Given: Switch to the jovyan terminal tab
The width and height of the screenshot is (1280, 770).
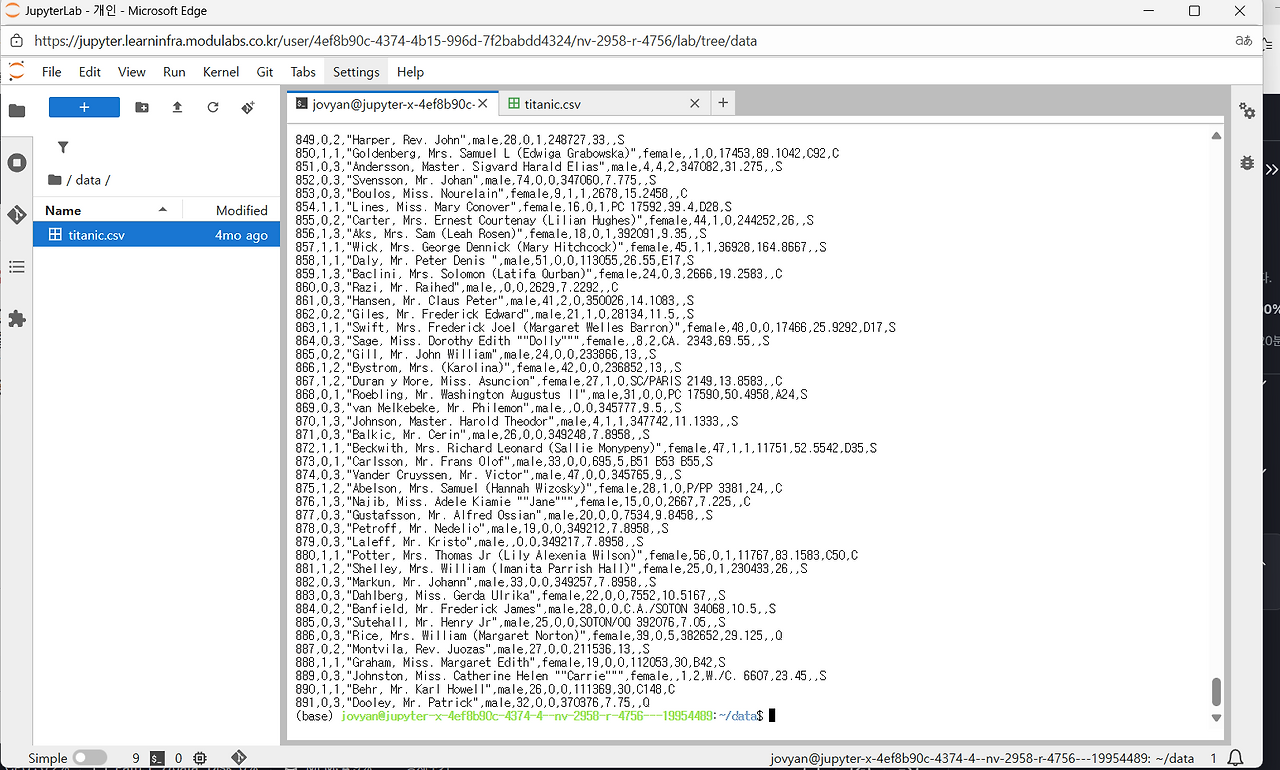Looking at the screenshot, I should click(393, 103).
